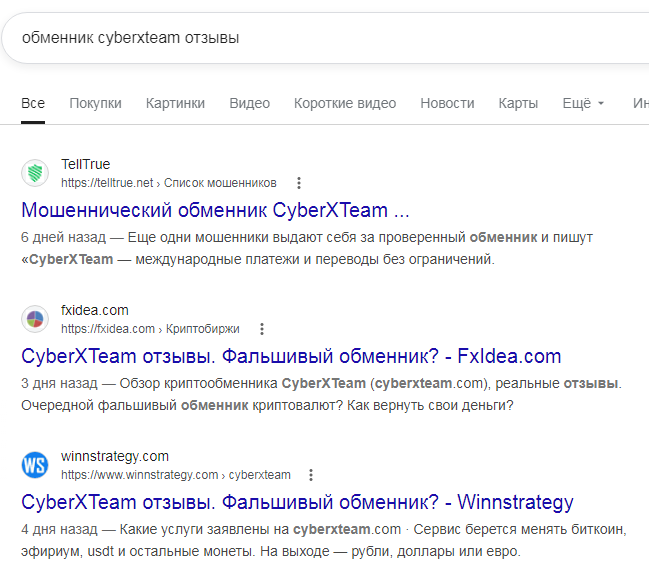Image resolution: width=649 pixels, height=564 pixels.
Task: Click the www.winnstrategy.com cyberxteam URL
Action: point(175,475)
